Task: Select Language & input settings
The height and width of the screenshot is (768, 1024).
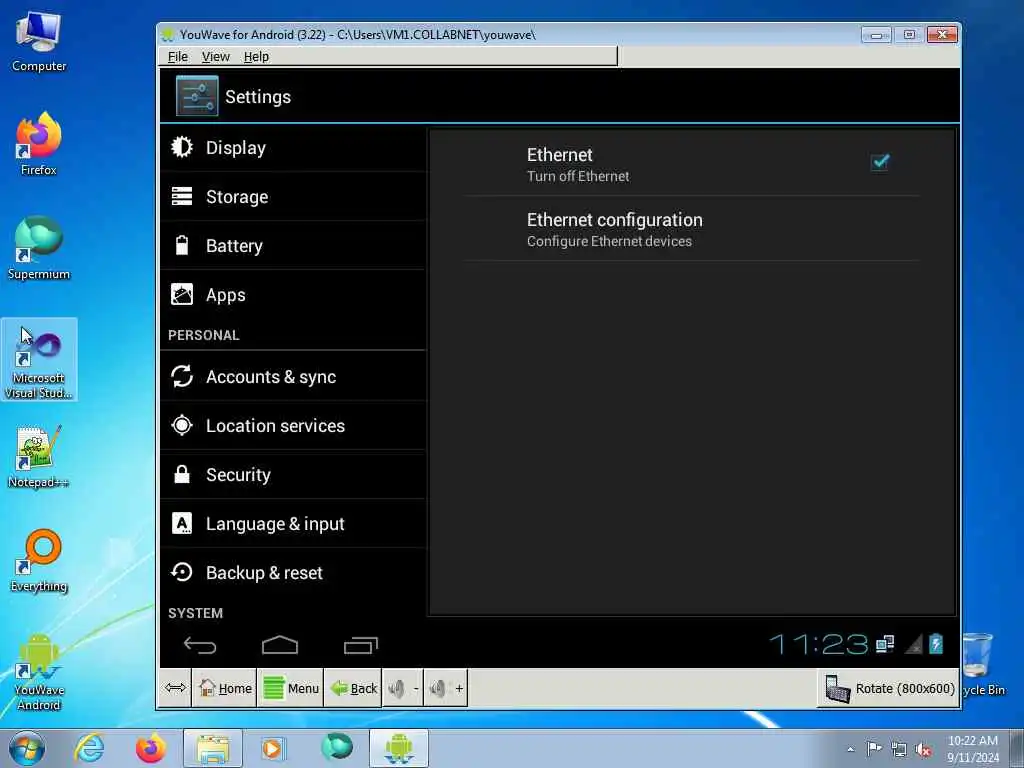Action: point(293,524)
